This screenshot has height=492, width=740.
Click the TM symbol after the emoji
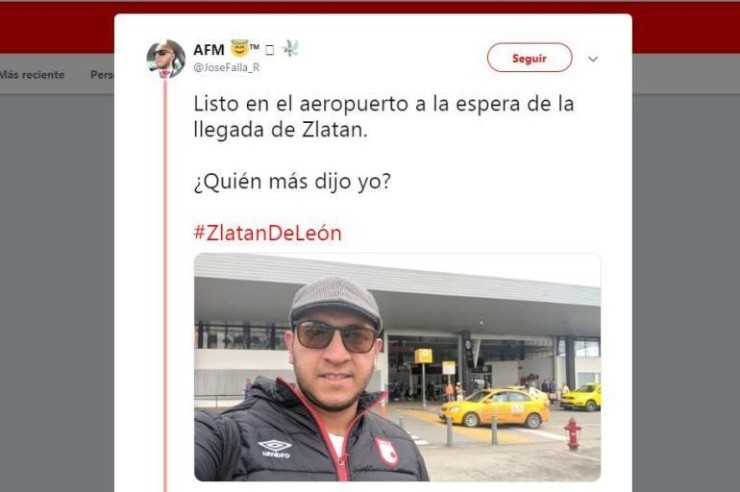point(255,47)
